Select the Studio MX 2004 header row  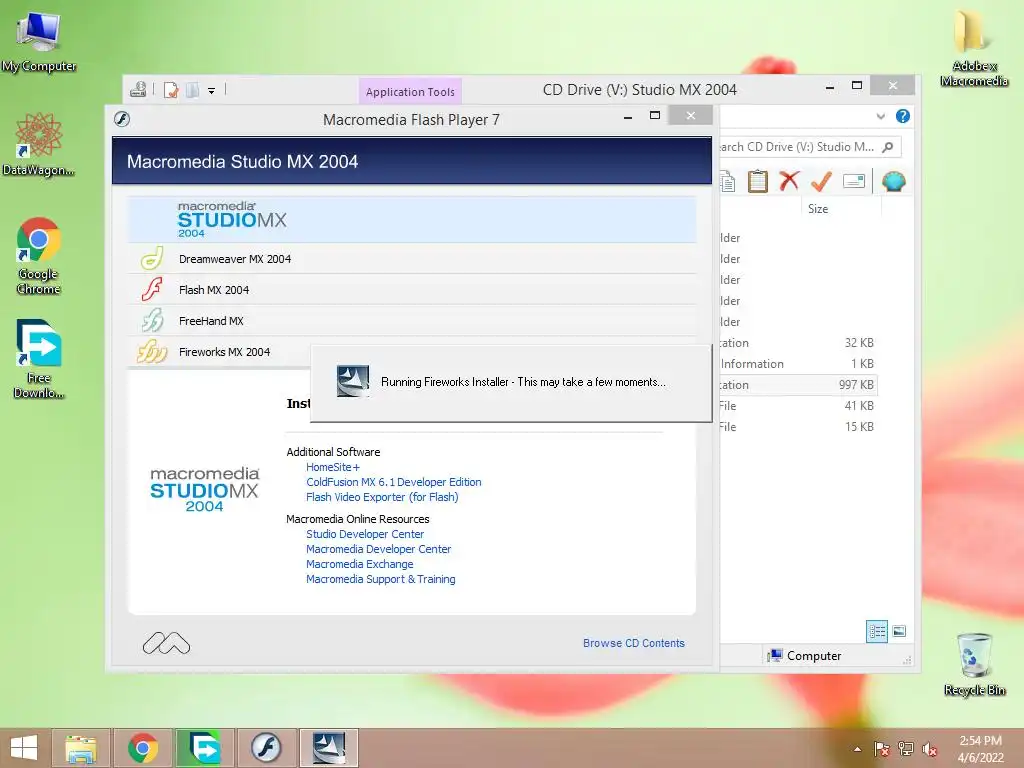point(411,219)
